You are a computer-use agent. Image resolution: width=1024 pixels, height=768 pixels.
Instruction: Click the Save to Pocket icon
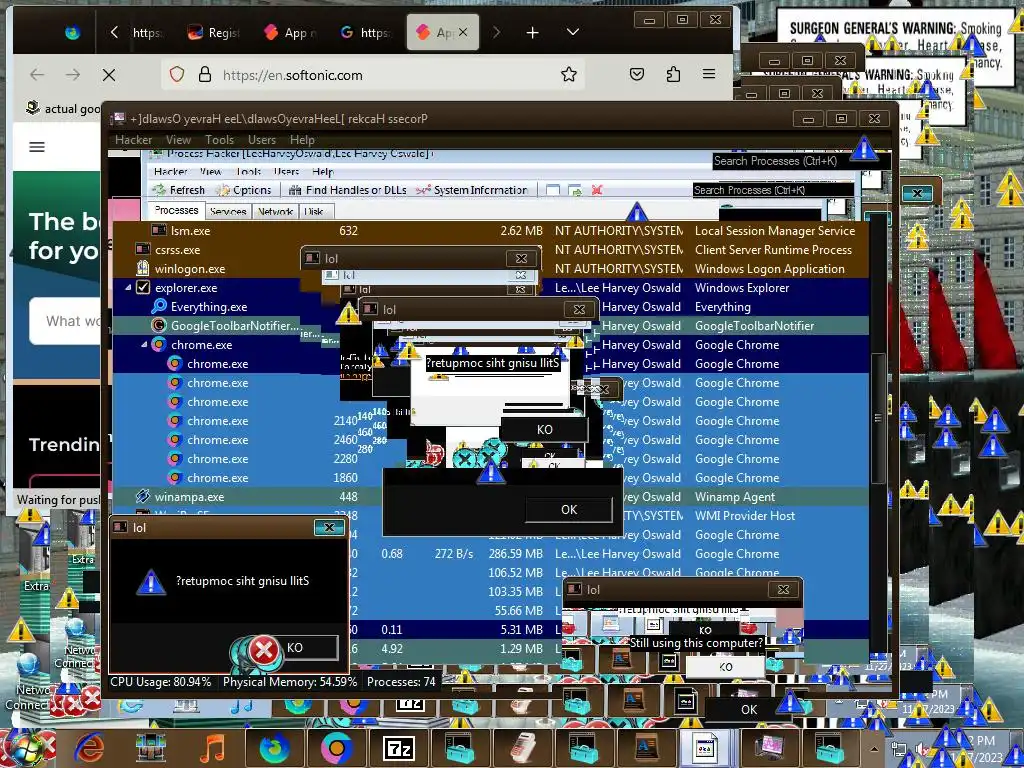[637, 74]
